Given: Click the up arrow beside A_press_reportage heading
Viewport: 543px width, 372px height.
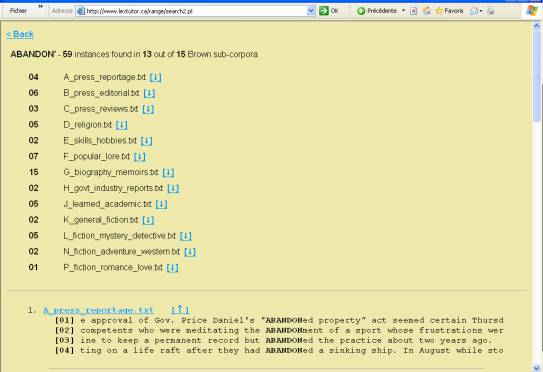Looking at the screenshot, I should point(180,309).
